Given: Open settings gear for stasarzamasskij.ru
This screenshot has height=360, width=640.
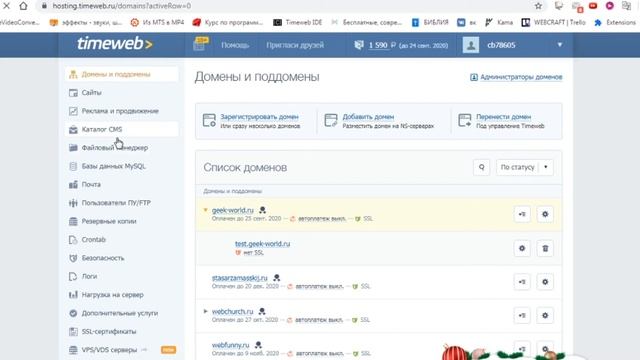Looking at the screenshot, I should pyautogui.click(x=545, y=282).
